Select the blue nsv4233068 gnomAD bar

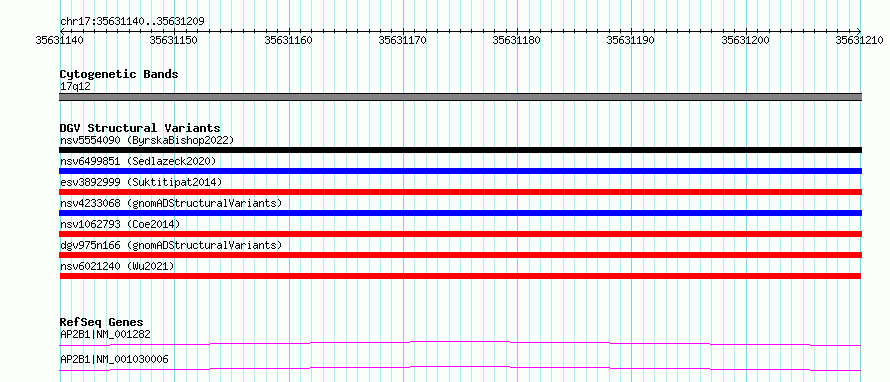(460, 213)
